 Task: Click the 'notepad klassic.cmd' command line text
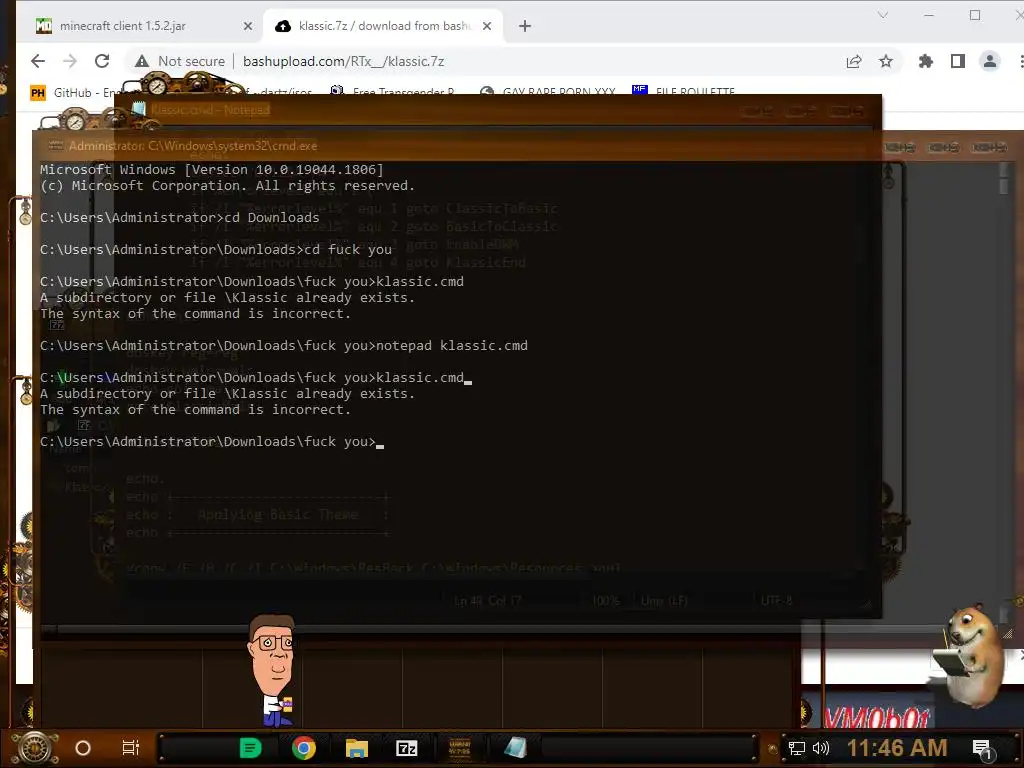click(452, 345)
